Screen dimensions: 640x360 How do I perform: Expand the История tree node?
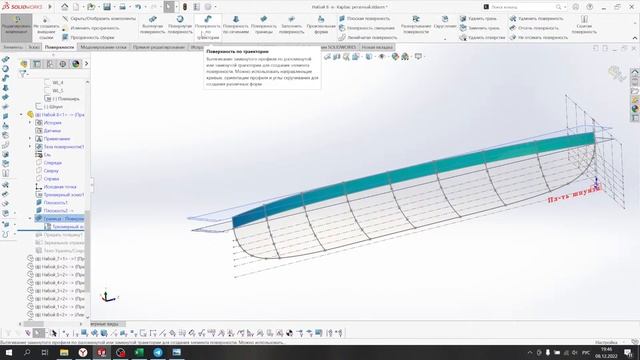point(30,122)
